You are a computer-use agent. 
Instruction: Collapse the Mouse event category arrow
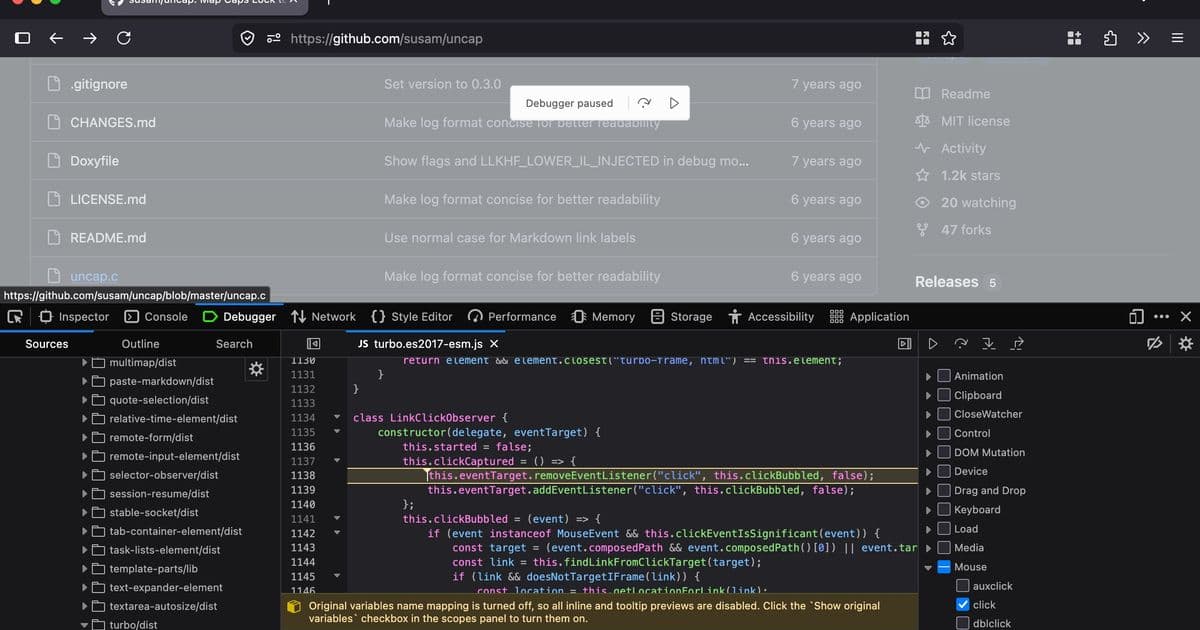point(929,567)
